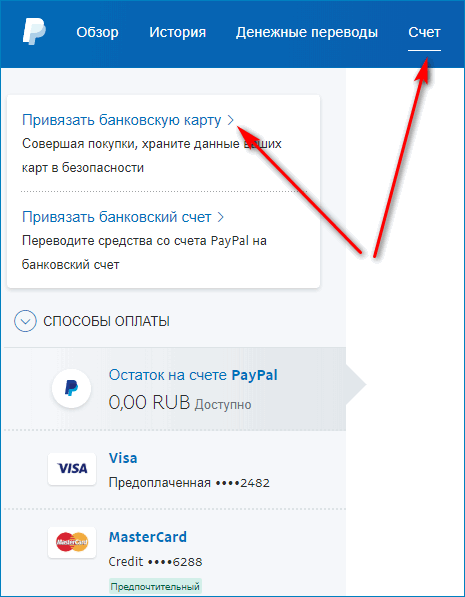The height and width of the screenshot is (597, 465).
Task: Click the Предпочтительный badge
Action: (155, 587)
